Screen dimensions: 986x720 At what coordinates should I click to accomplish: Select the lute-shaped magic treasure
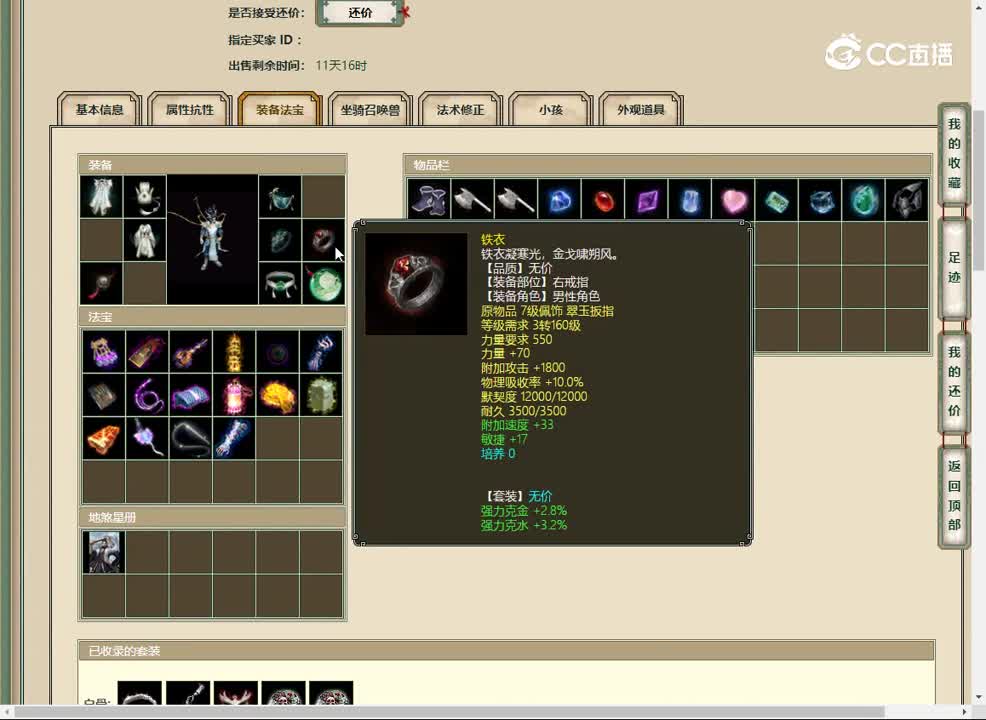click(x=191, y=351)
